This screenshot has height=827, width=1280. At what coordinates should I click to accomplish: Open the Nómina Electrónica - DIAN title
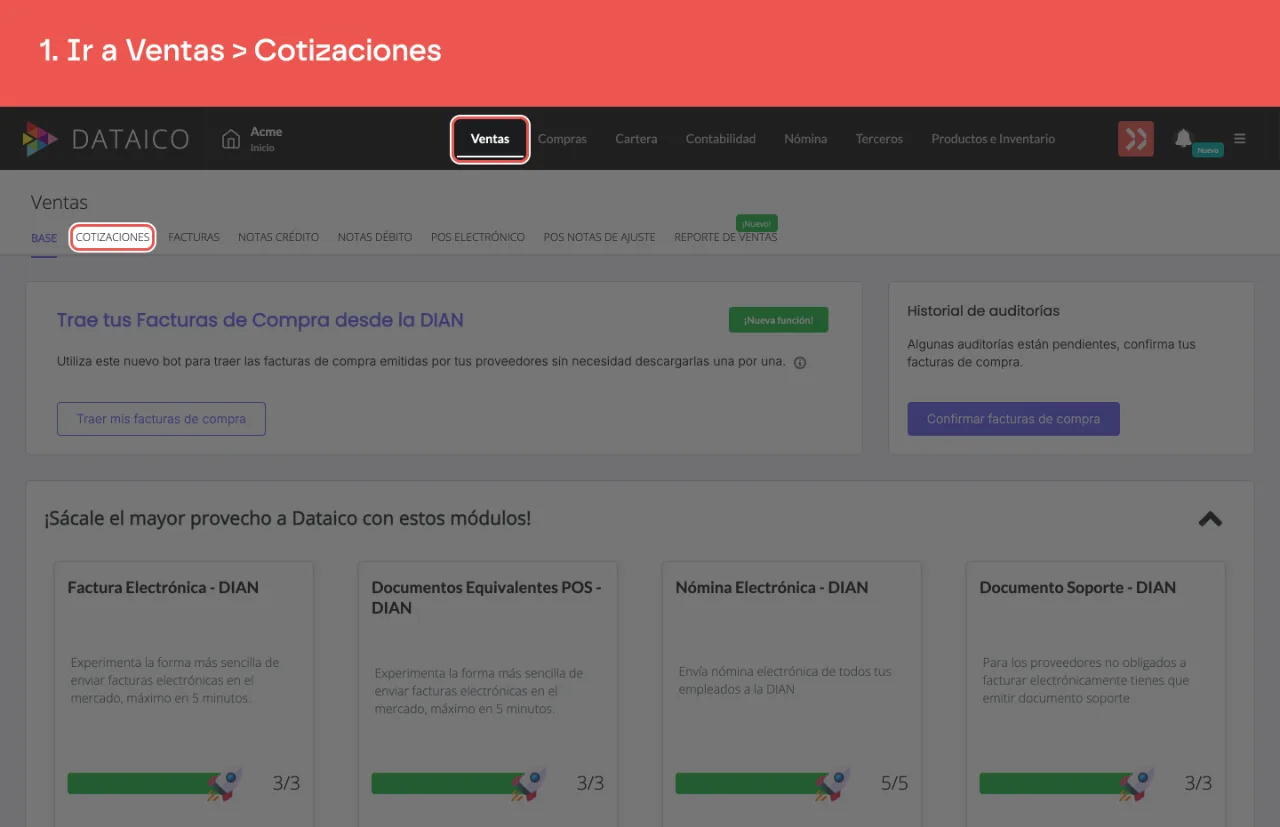click(772, 588)
